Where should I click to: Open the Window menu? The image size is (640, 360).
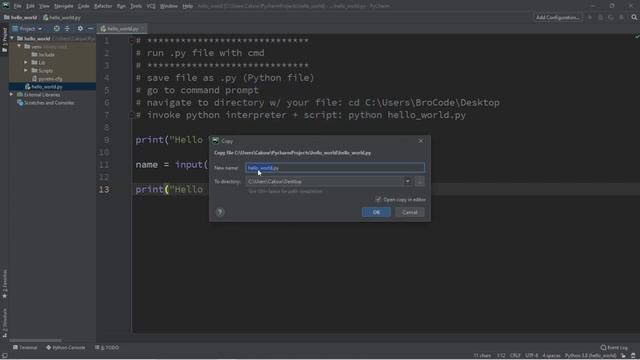click(x=169, y=6)
